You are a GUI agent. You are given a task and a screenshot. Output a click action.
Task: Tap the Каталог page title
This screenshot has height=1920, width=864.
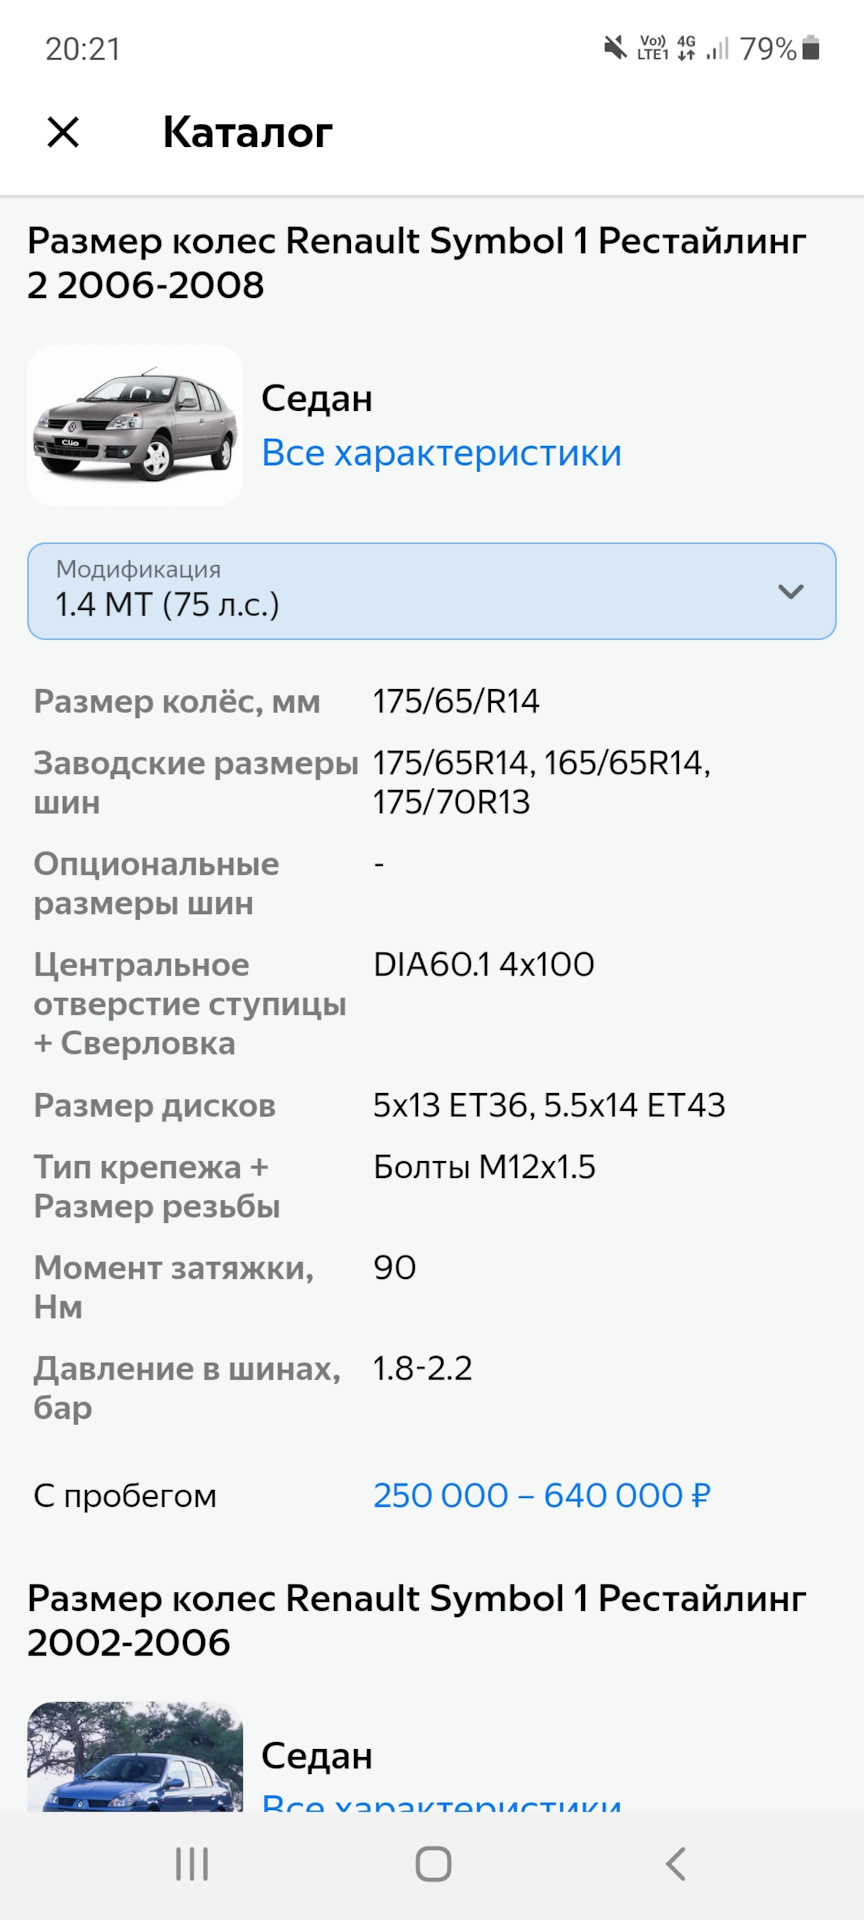point(248,132)
